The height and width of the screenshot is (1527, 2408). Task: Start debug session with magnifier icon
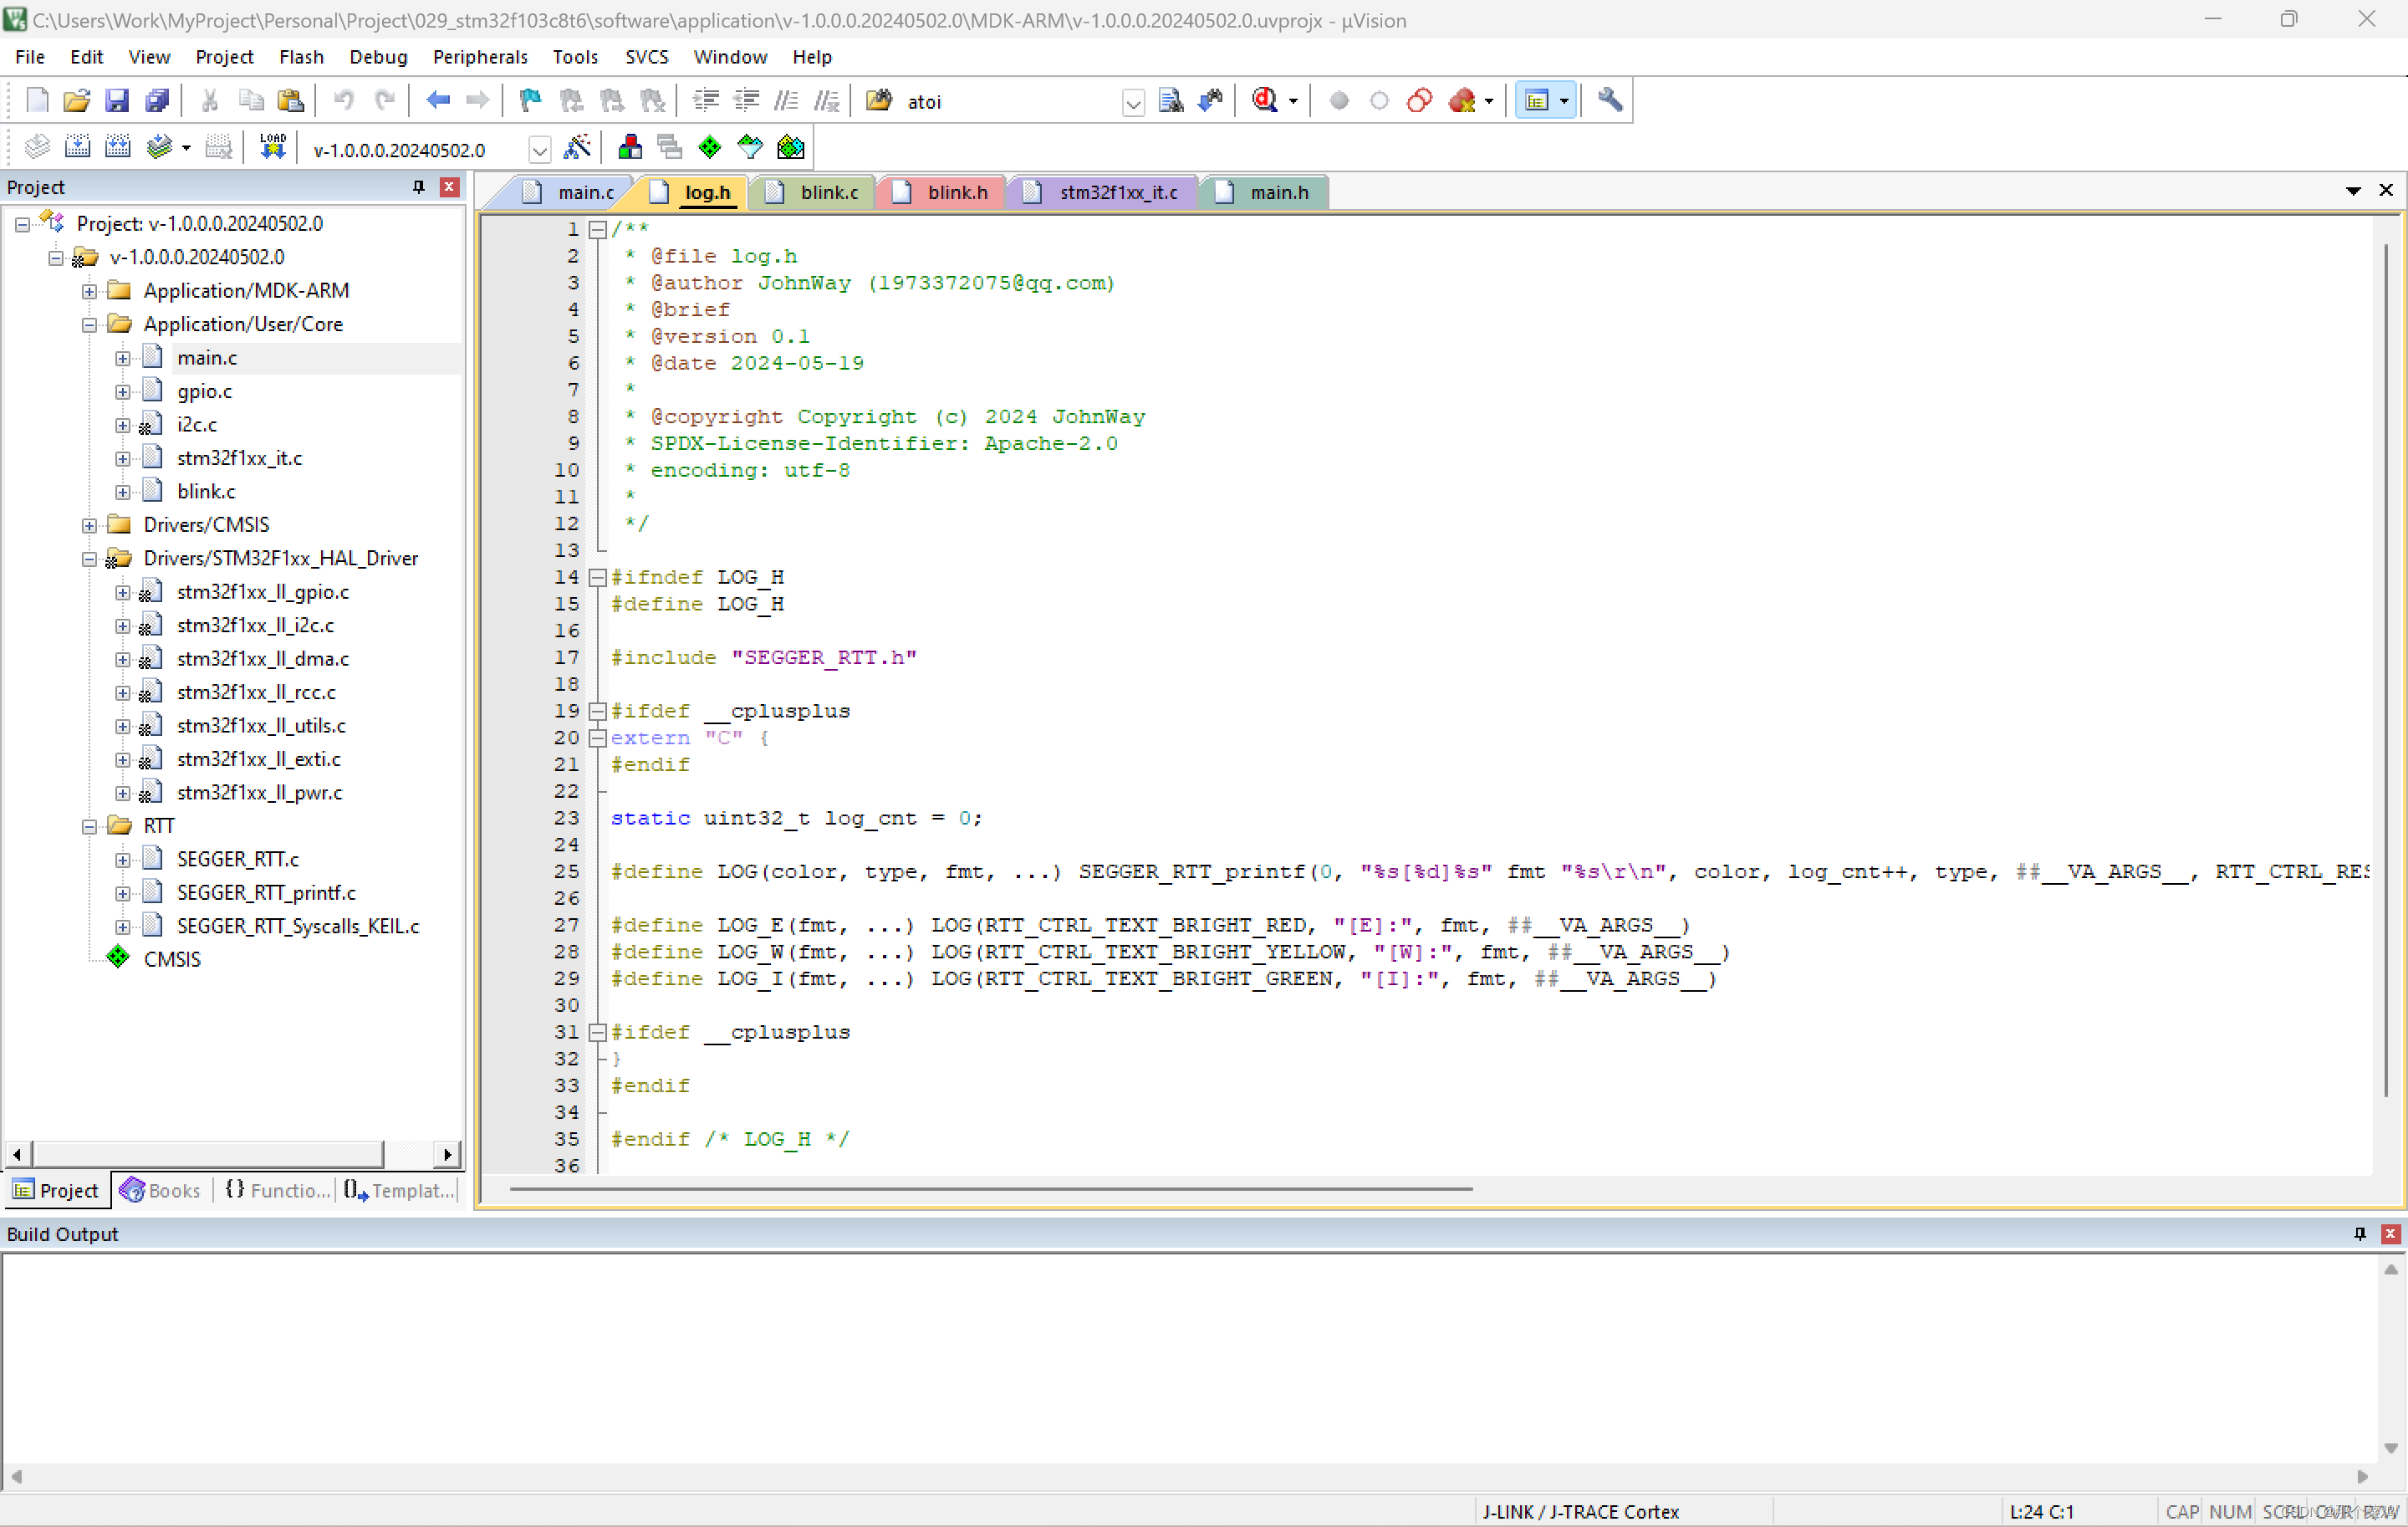pyautogui.click(x=1265, y=101)
